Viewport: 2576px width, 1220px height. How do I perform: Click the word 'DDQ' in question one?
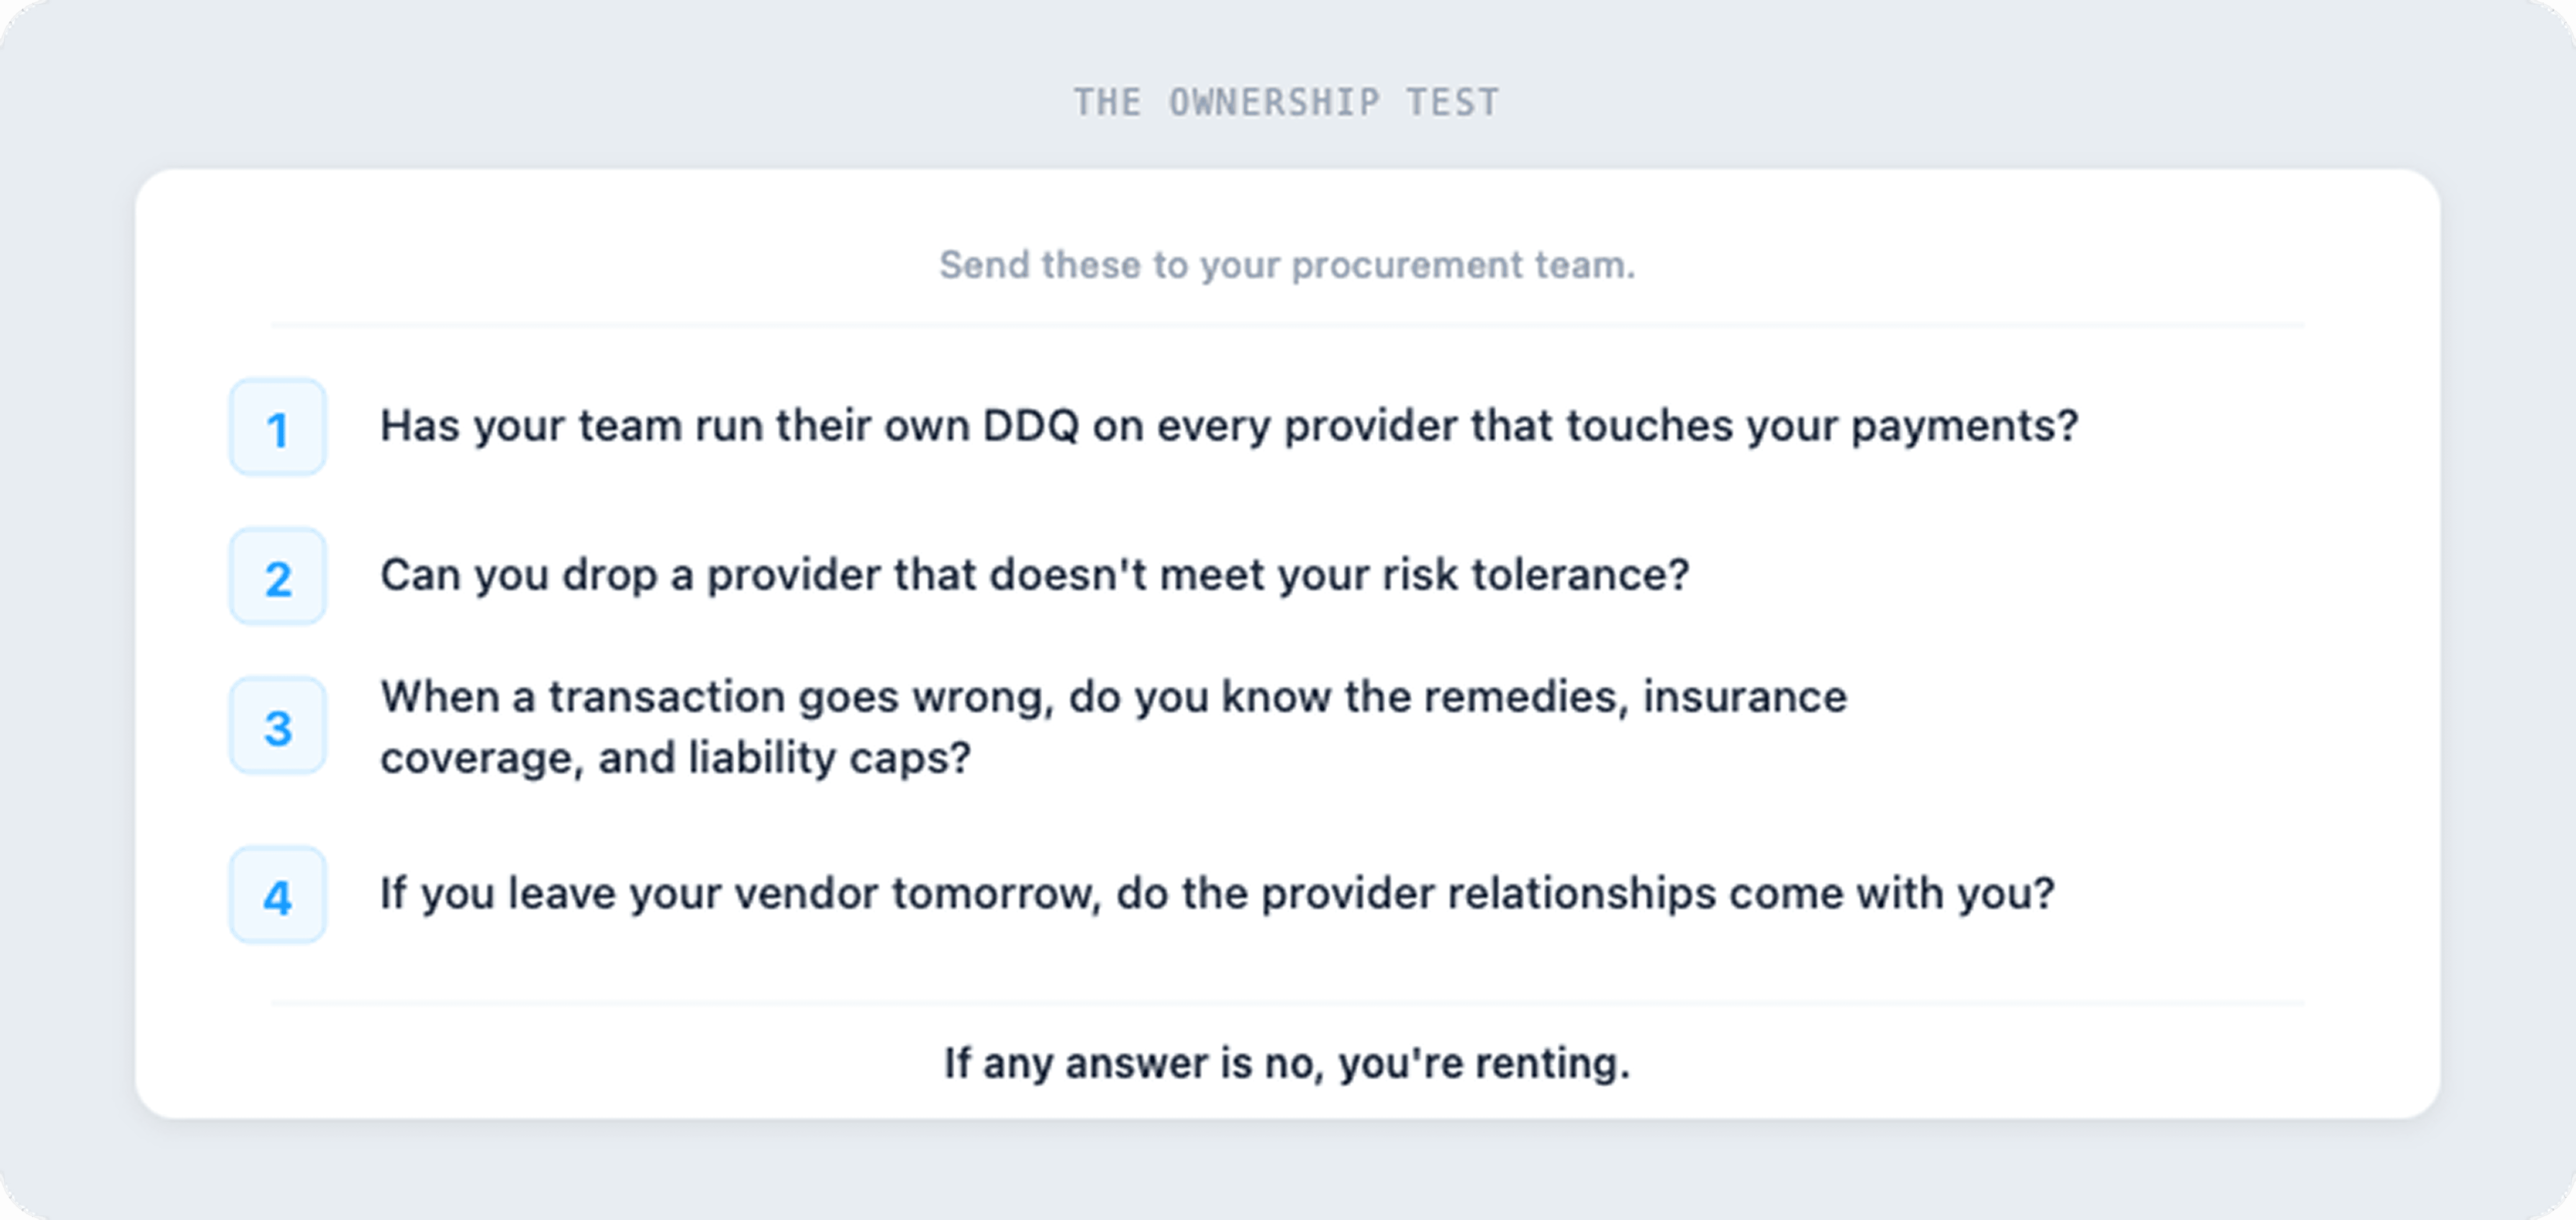pos(1030,426)
